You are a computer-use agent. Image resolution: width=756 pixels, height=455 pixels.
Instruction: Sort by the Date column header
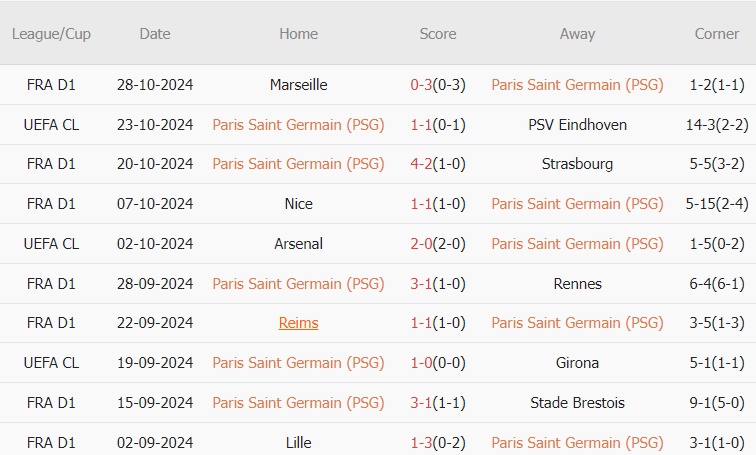[x=155, y=34]
